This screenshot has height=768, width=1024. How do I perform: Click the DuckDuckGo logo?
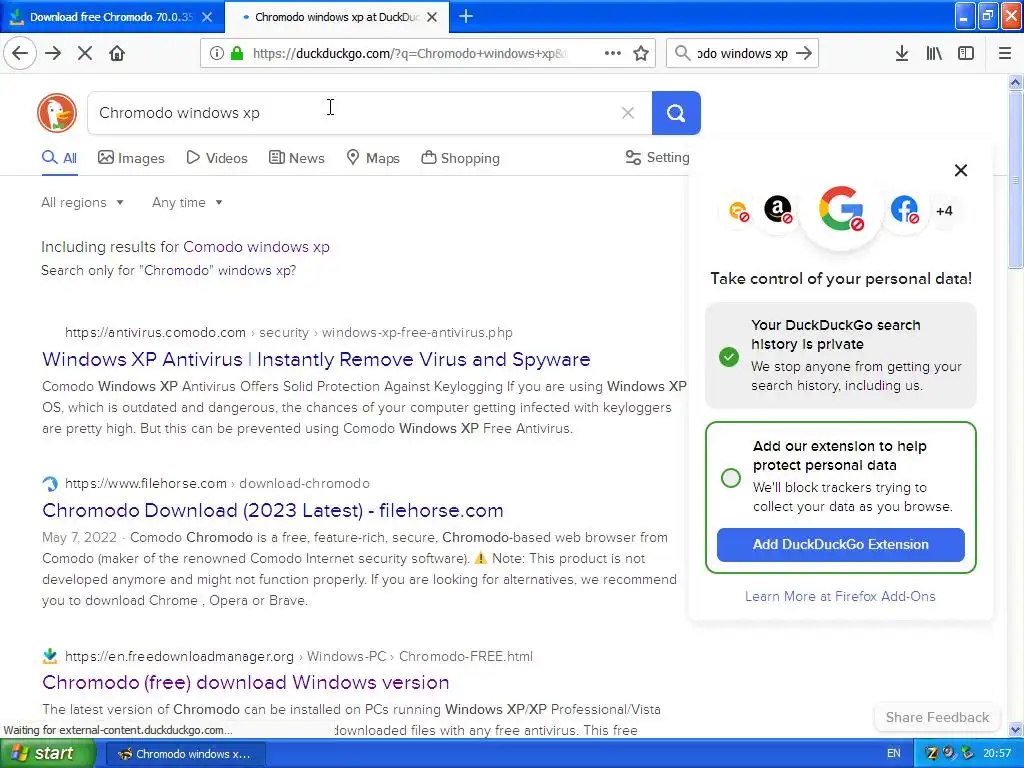57,113
